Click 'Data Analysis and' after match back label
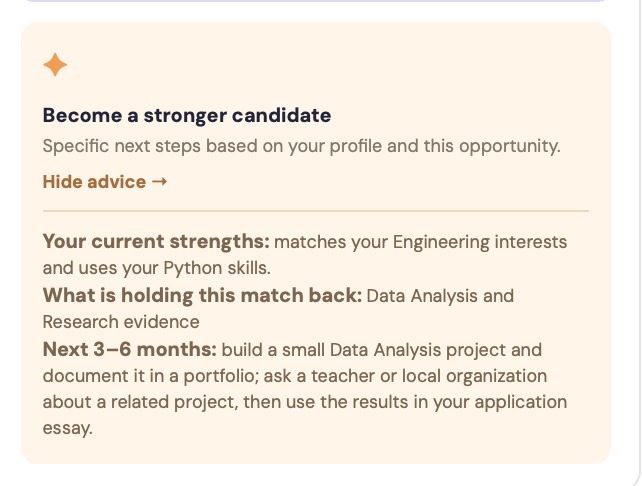Screen dimensions: 642x486 pyautogui.click(x=440, y=296)
